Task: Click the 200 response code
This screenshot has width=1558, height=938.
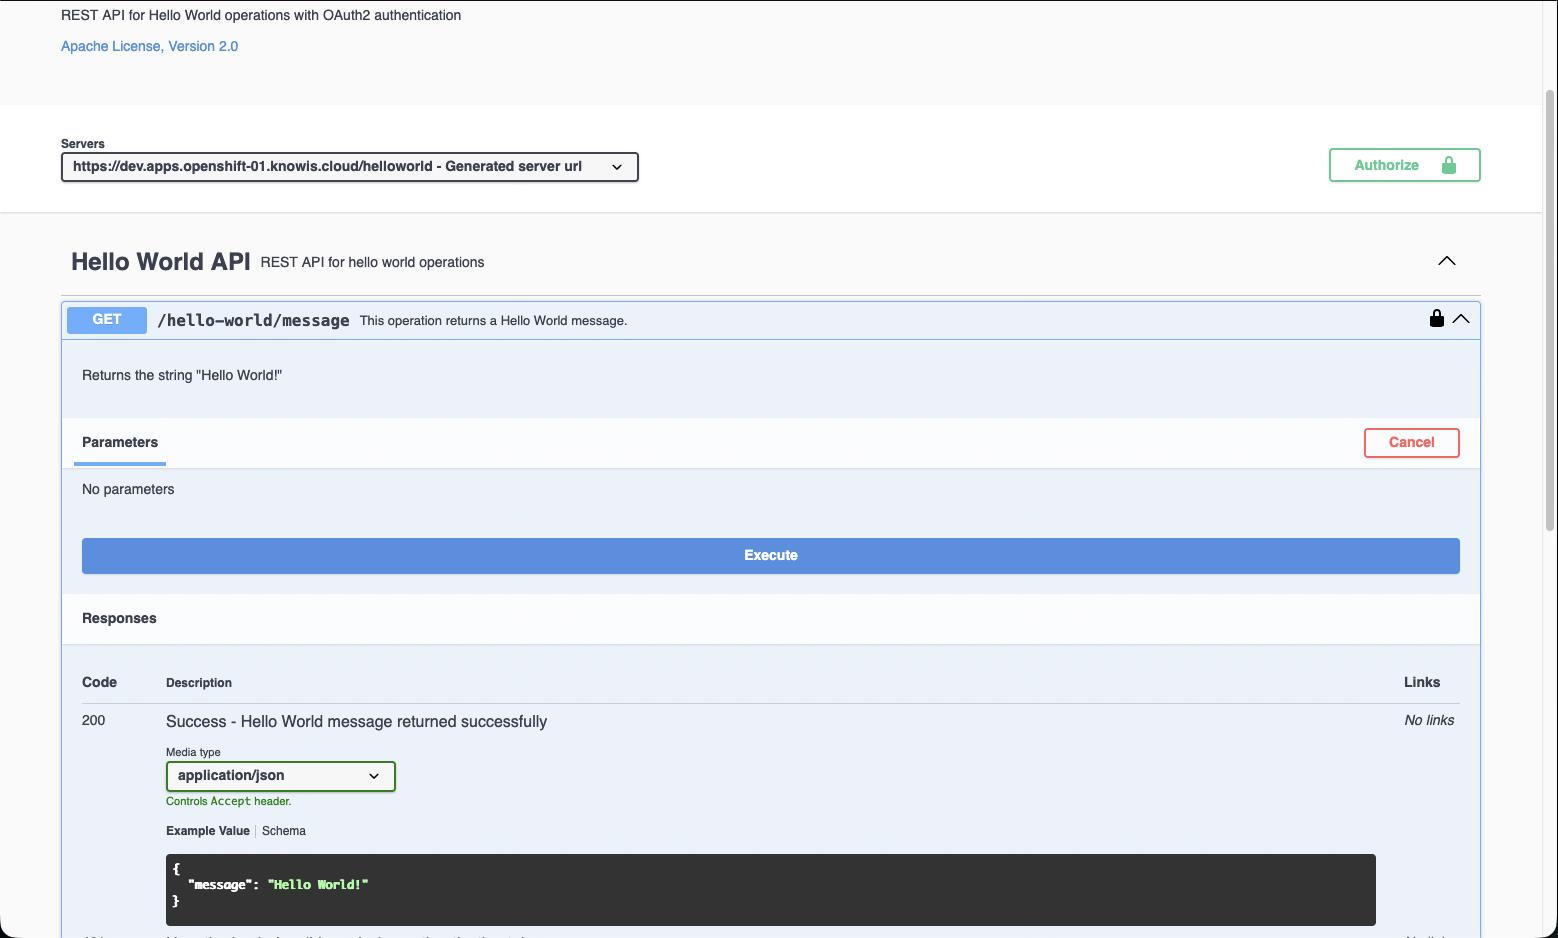Action: point(94,720)
